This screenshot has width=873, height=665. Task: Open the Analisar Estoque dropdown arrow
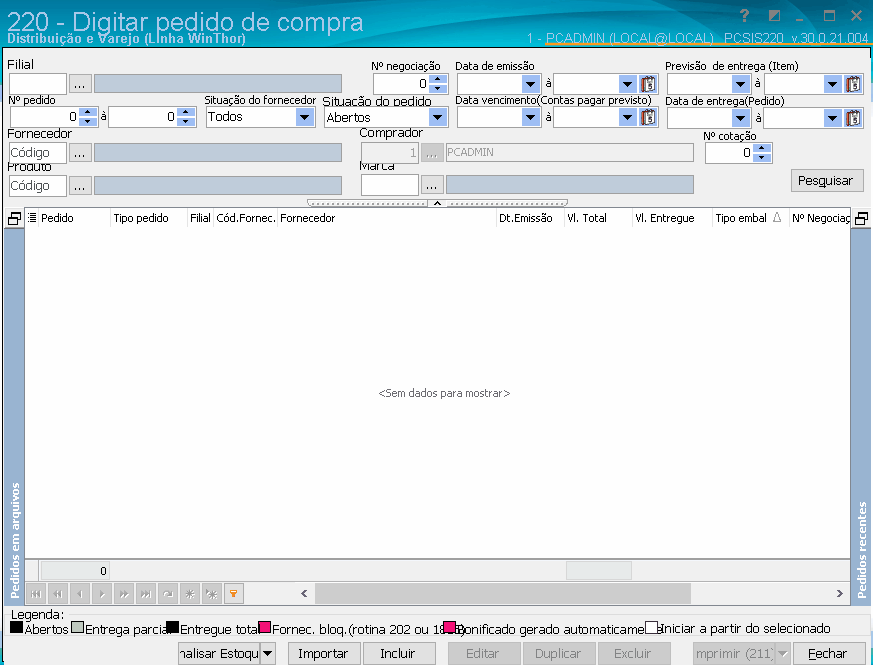268,654
